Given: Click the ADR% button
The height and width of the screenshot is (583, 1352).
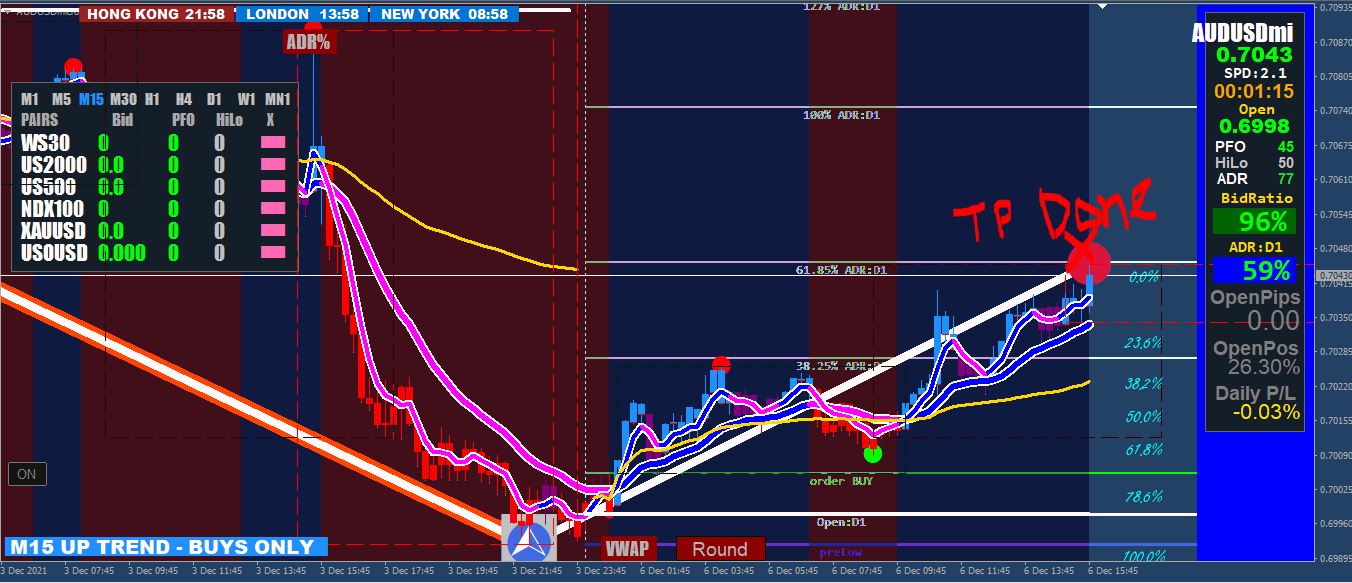Looking at the screenshot, I should point(308,42).
